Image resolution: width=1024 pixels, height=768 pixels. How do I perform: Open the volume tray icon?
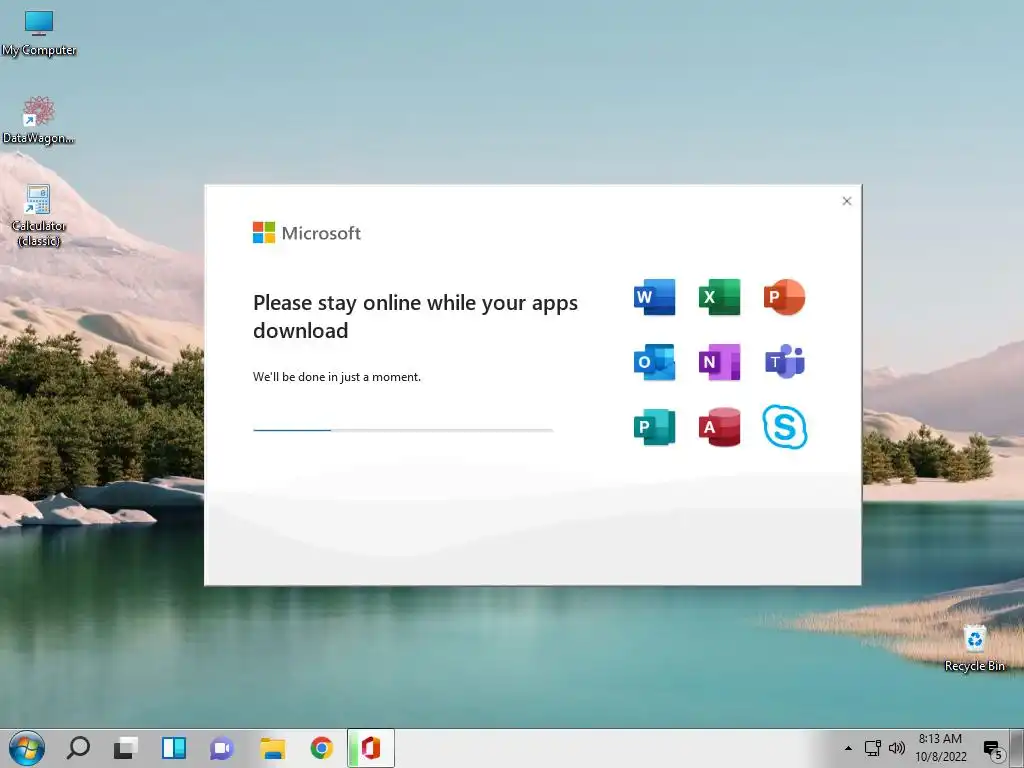[897, 748]
